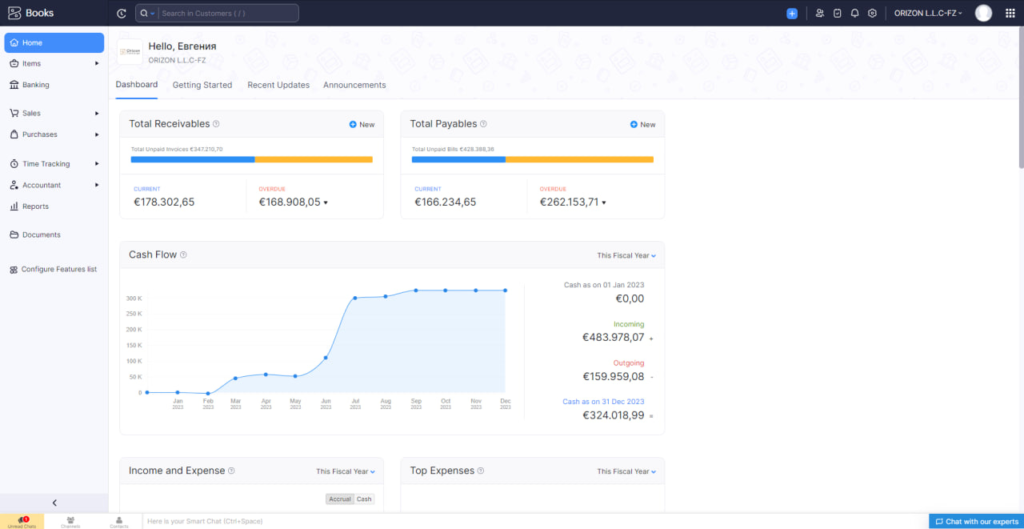The image size is (1024, 529).
Task: Open the notifications bell
Action: click(x=855, y=13)
